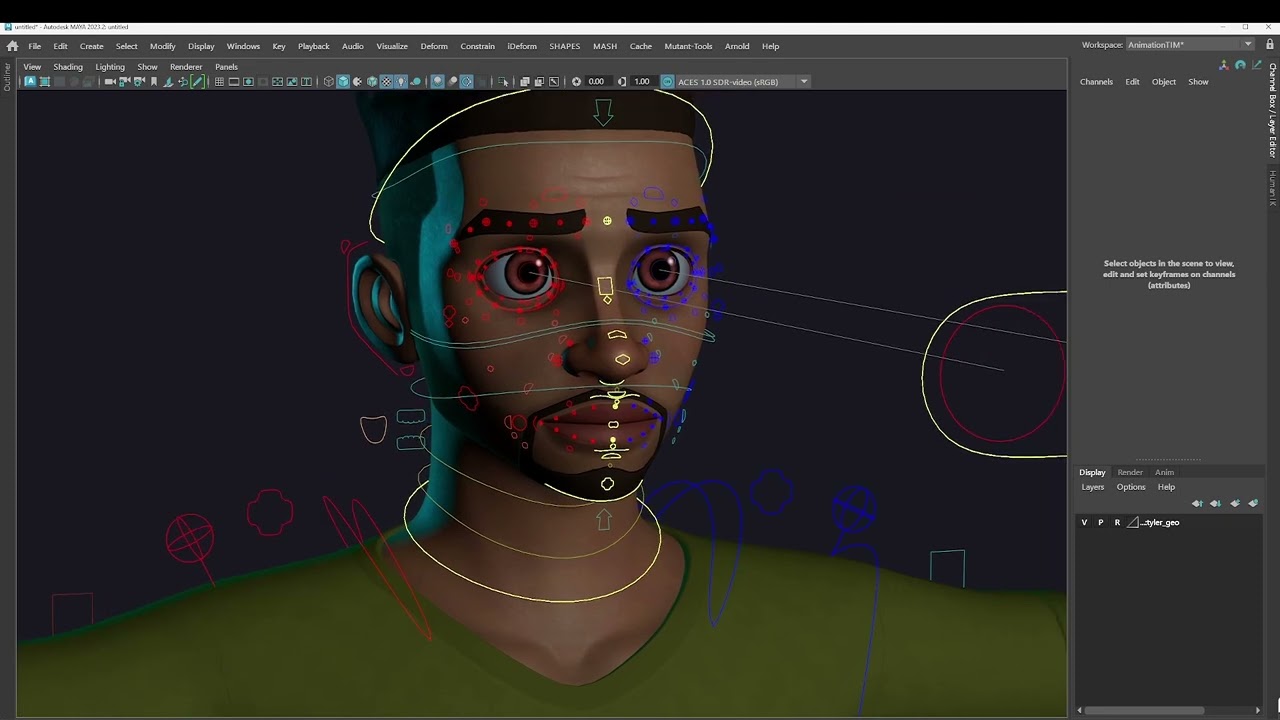This screenshot has width=1280, height=720.
Task: Click the Channel Box toggle icon with colored axes
Action: tap(1223, 65)
